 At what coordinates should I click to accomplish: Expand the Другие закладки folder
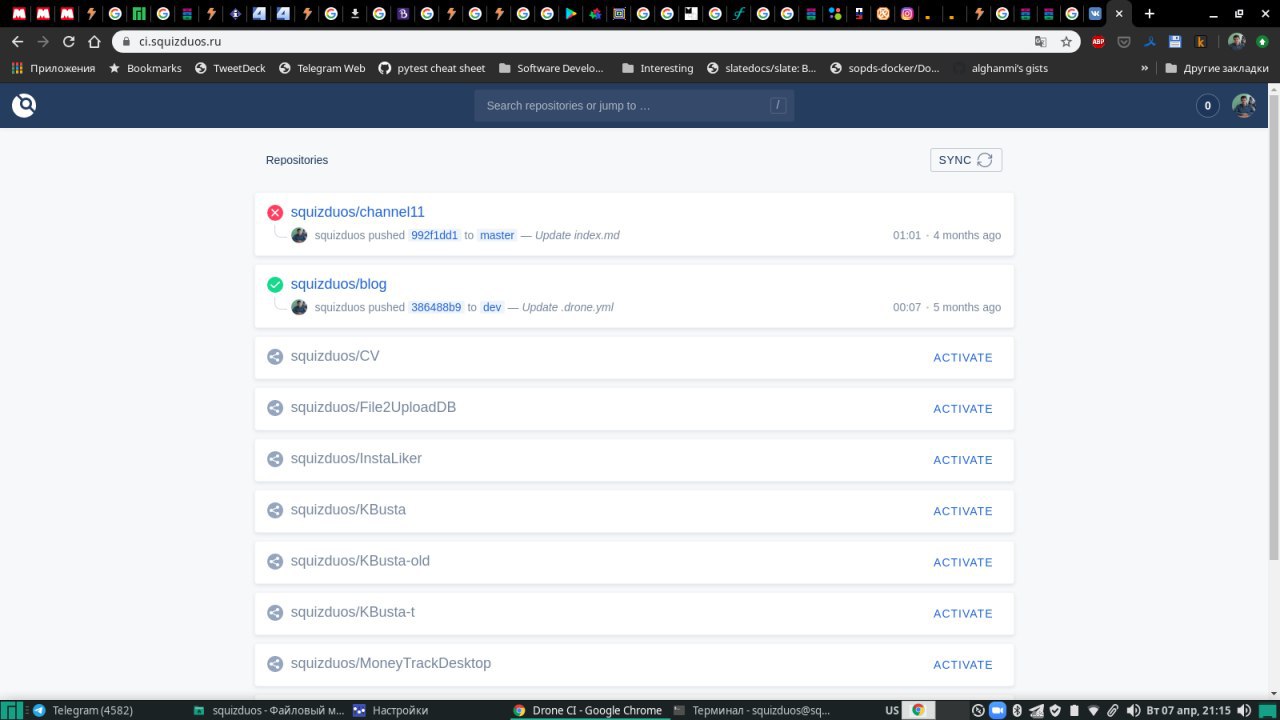pos(1218,68)
